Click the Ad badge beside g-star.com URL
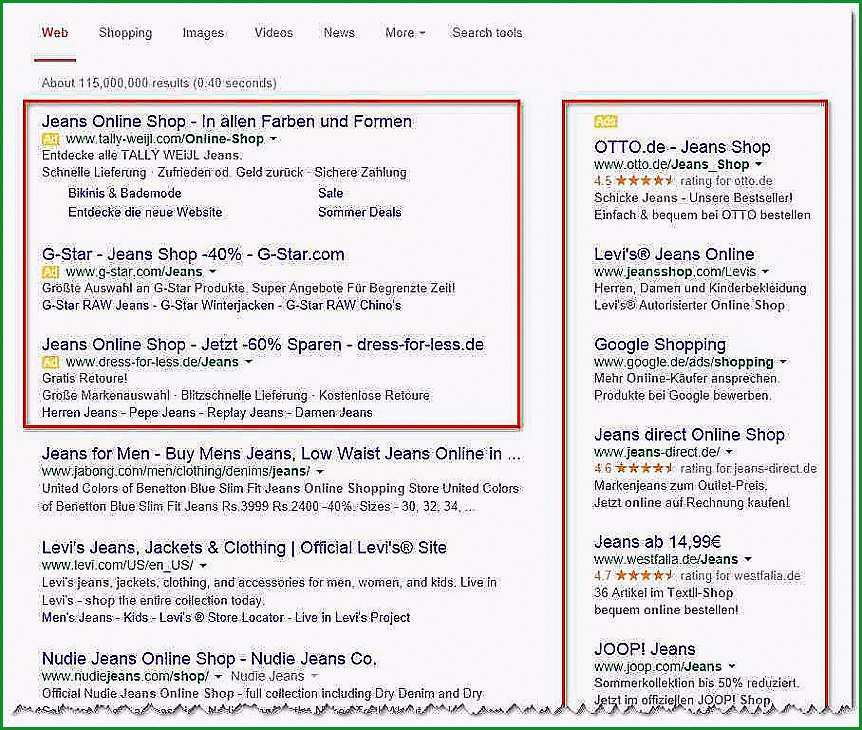Viewport: 862px width, 730px height. 51,272
